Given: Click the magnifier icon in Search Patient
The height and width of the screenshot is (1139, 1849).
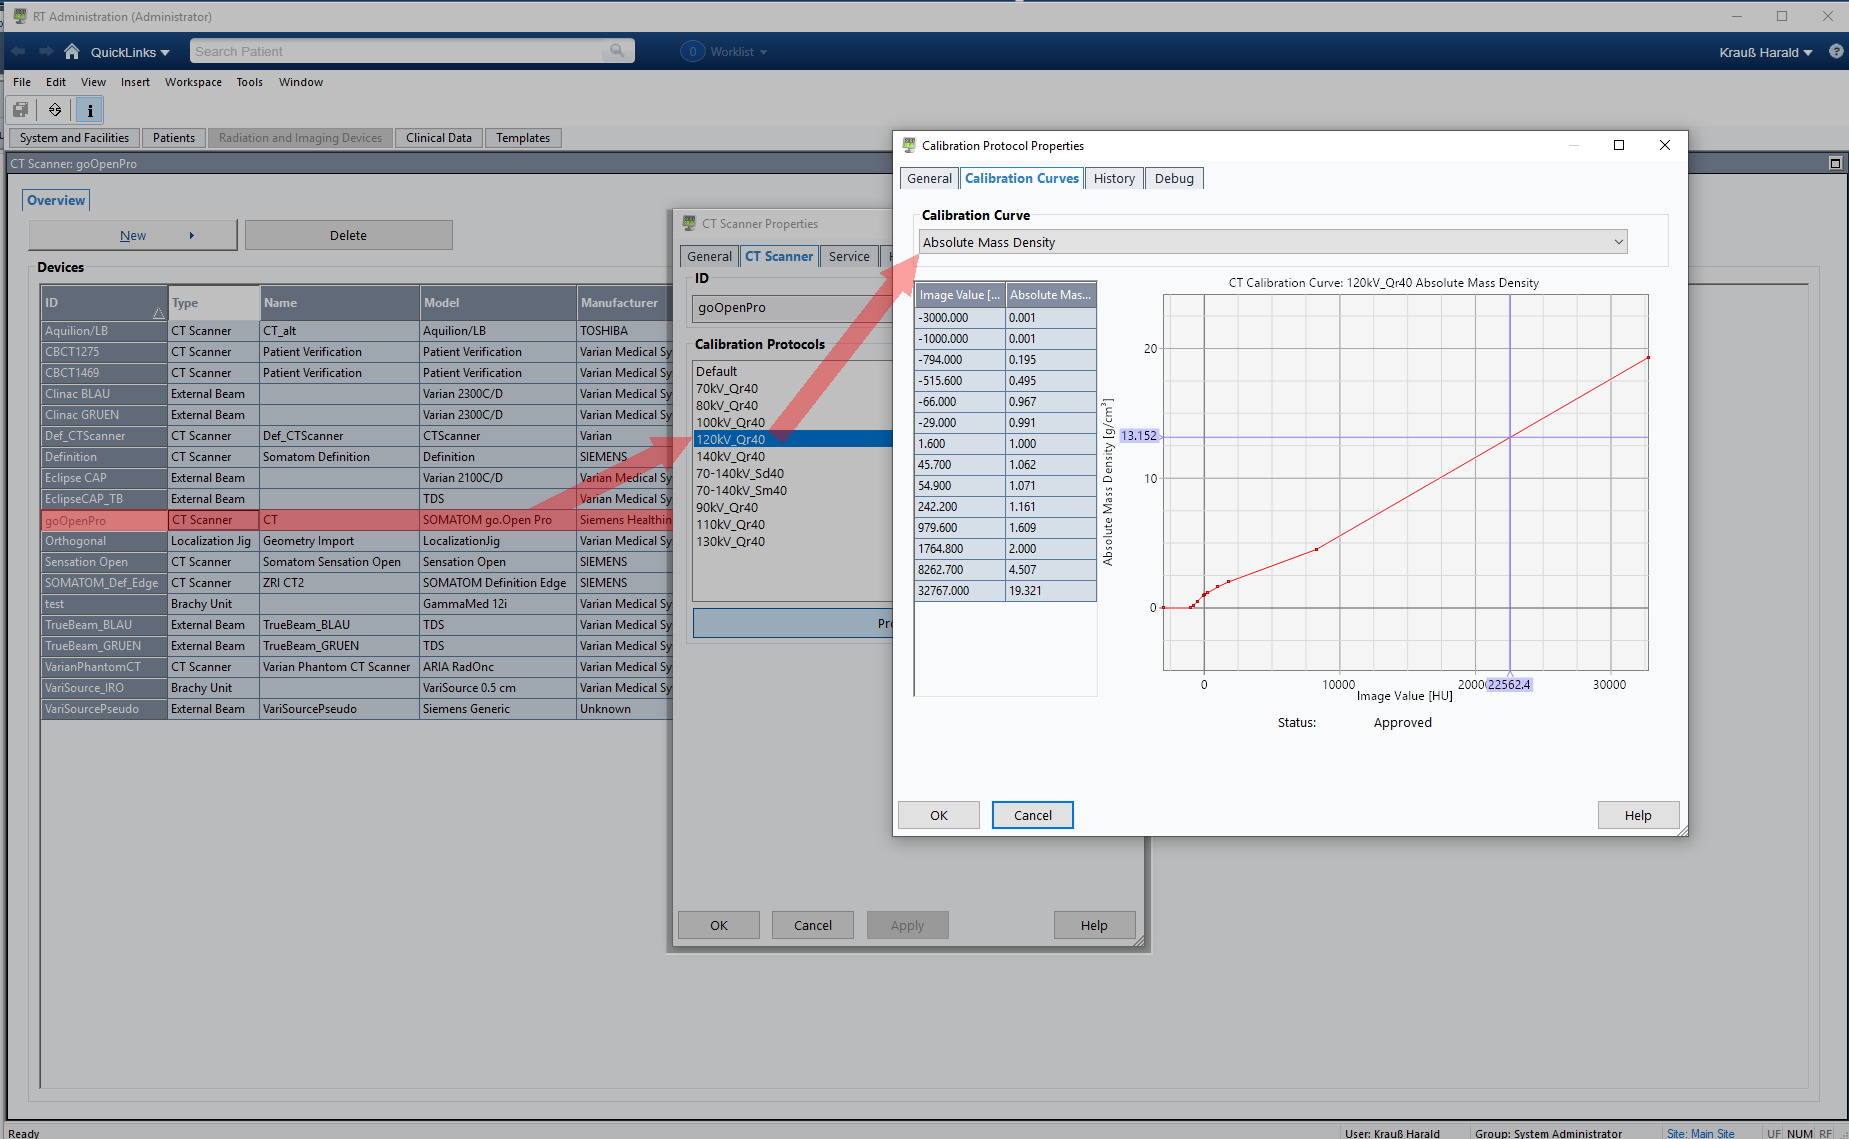Looking at the screenshot, I should (617, 51).
